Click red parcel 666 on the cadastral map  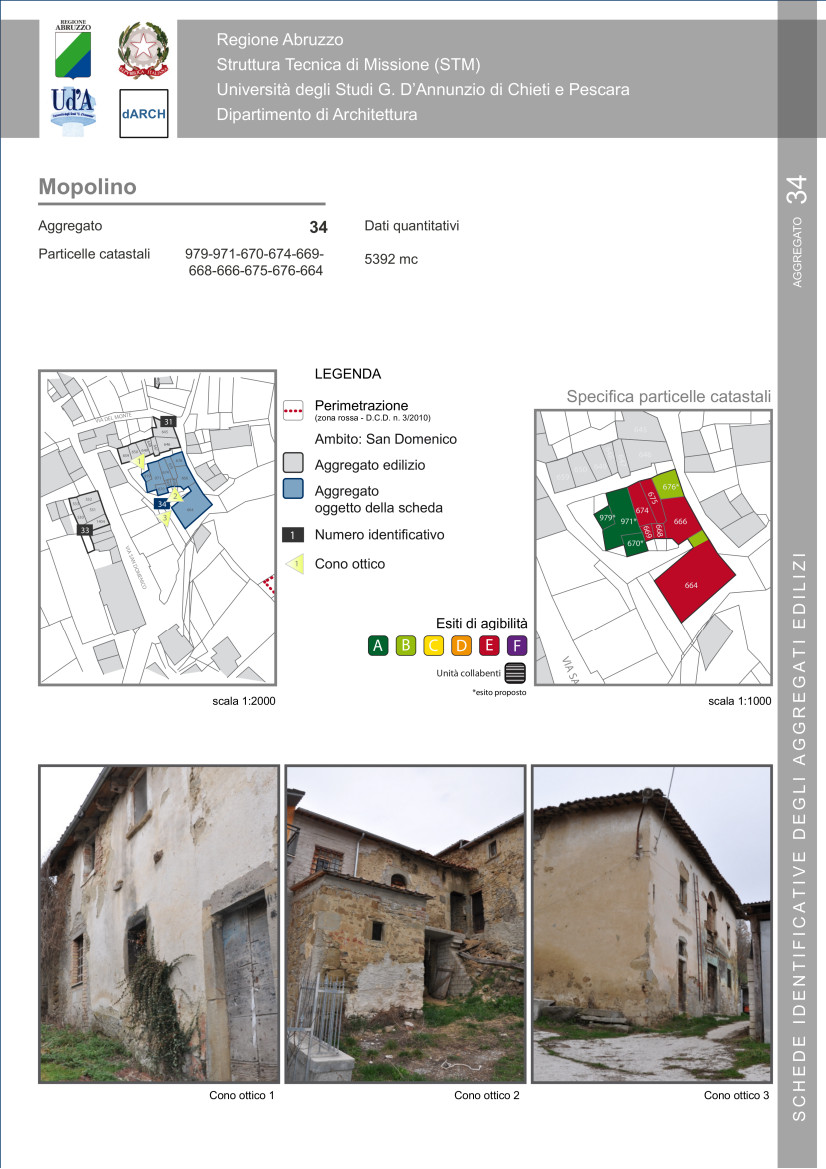(680, 519)
